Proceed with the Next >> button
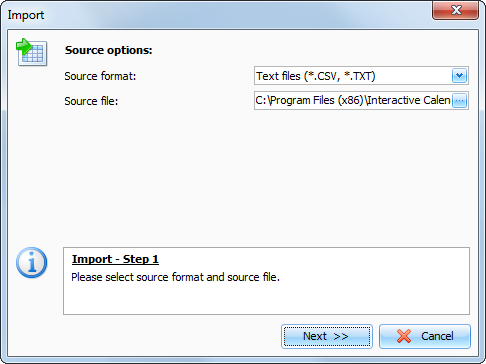The image size is (486, 364). coord(327,336)
